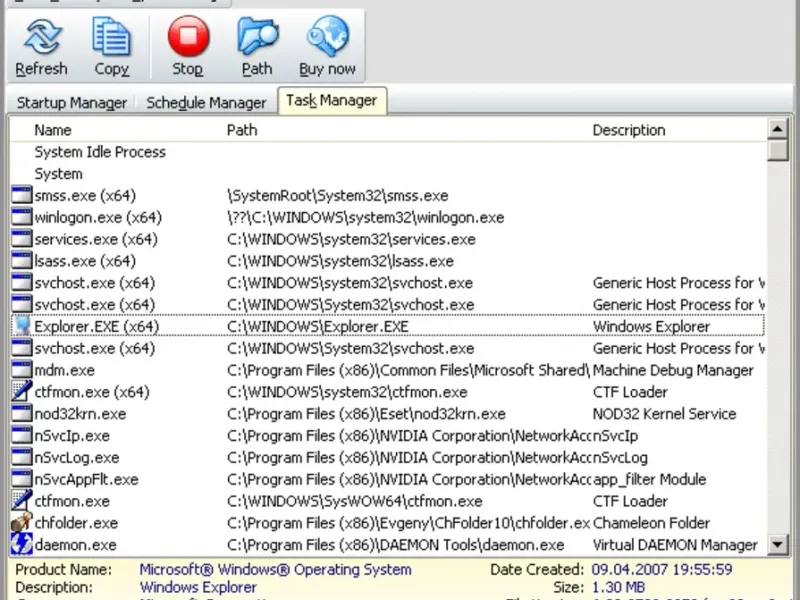800x600 pixels.
Task: Click the icon beside lsass.exe (x64)
Action: pyautogui.click(x=21, y=261)
